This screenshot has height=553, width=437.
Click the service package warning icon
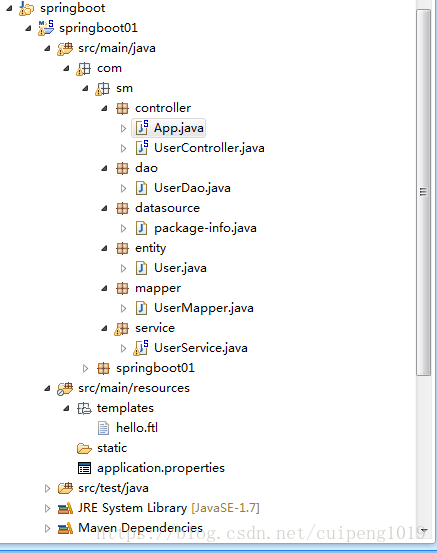(x=122, y=329)
